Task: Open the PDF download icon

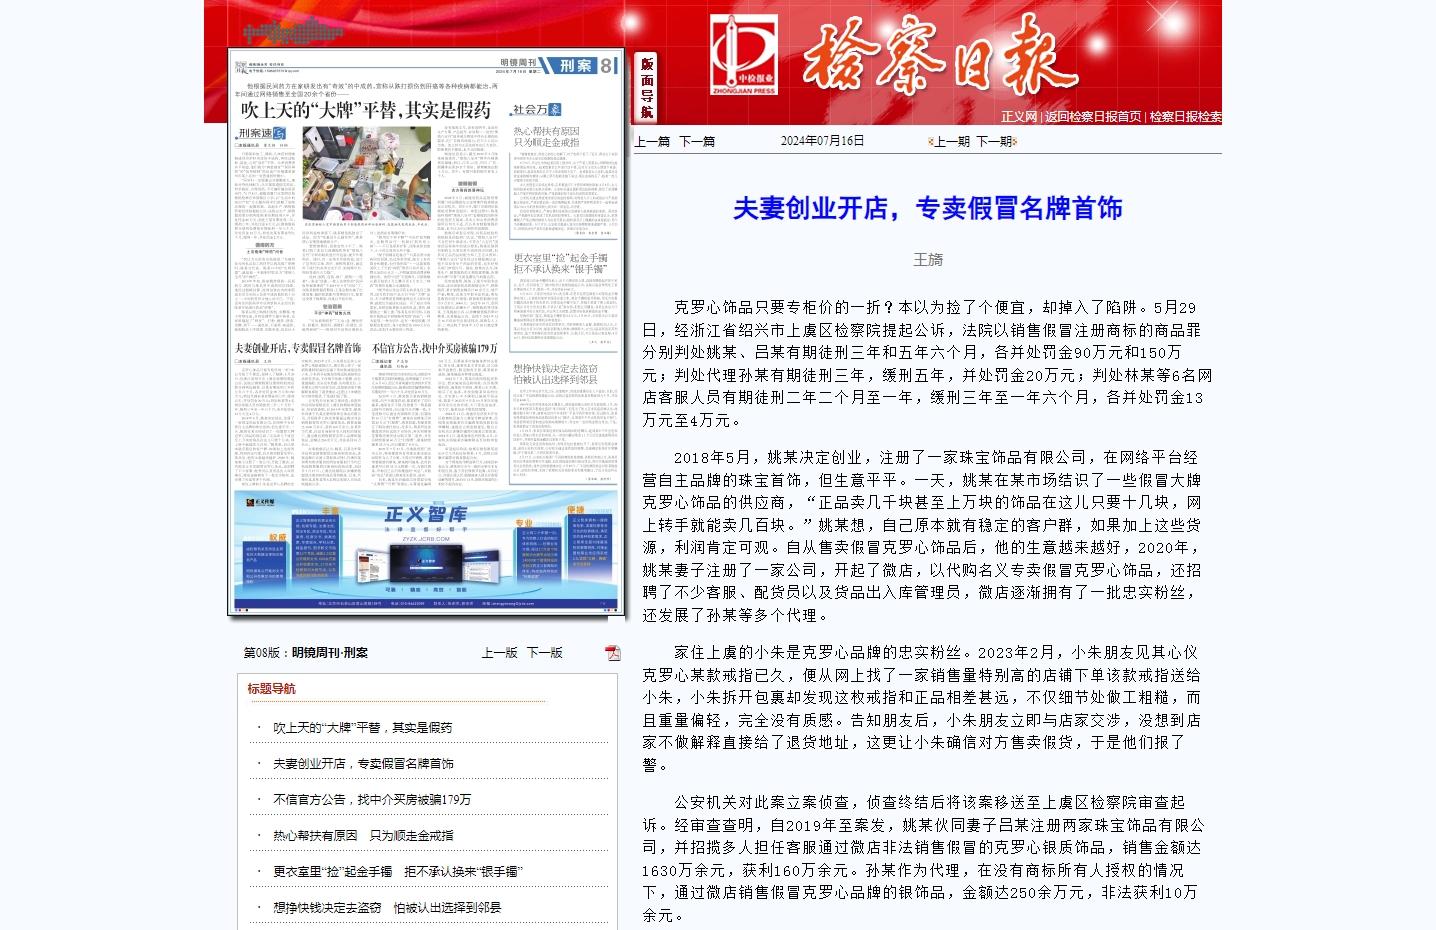Action: click(612, 653)
